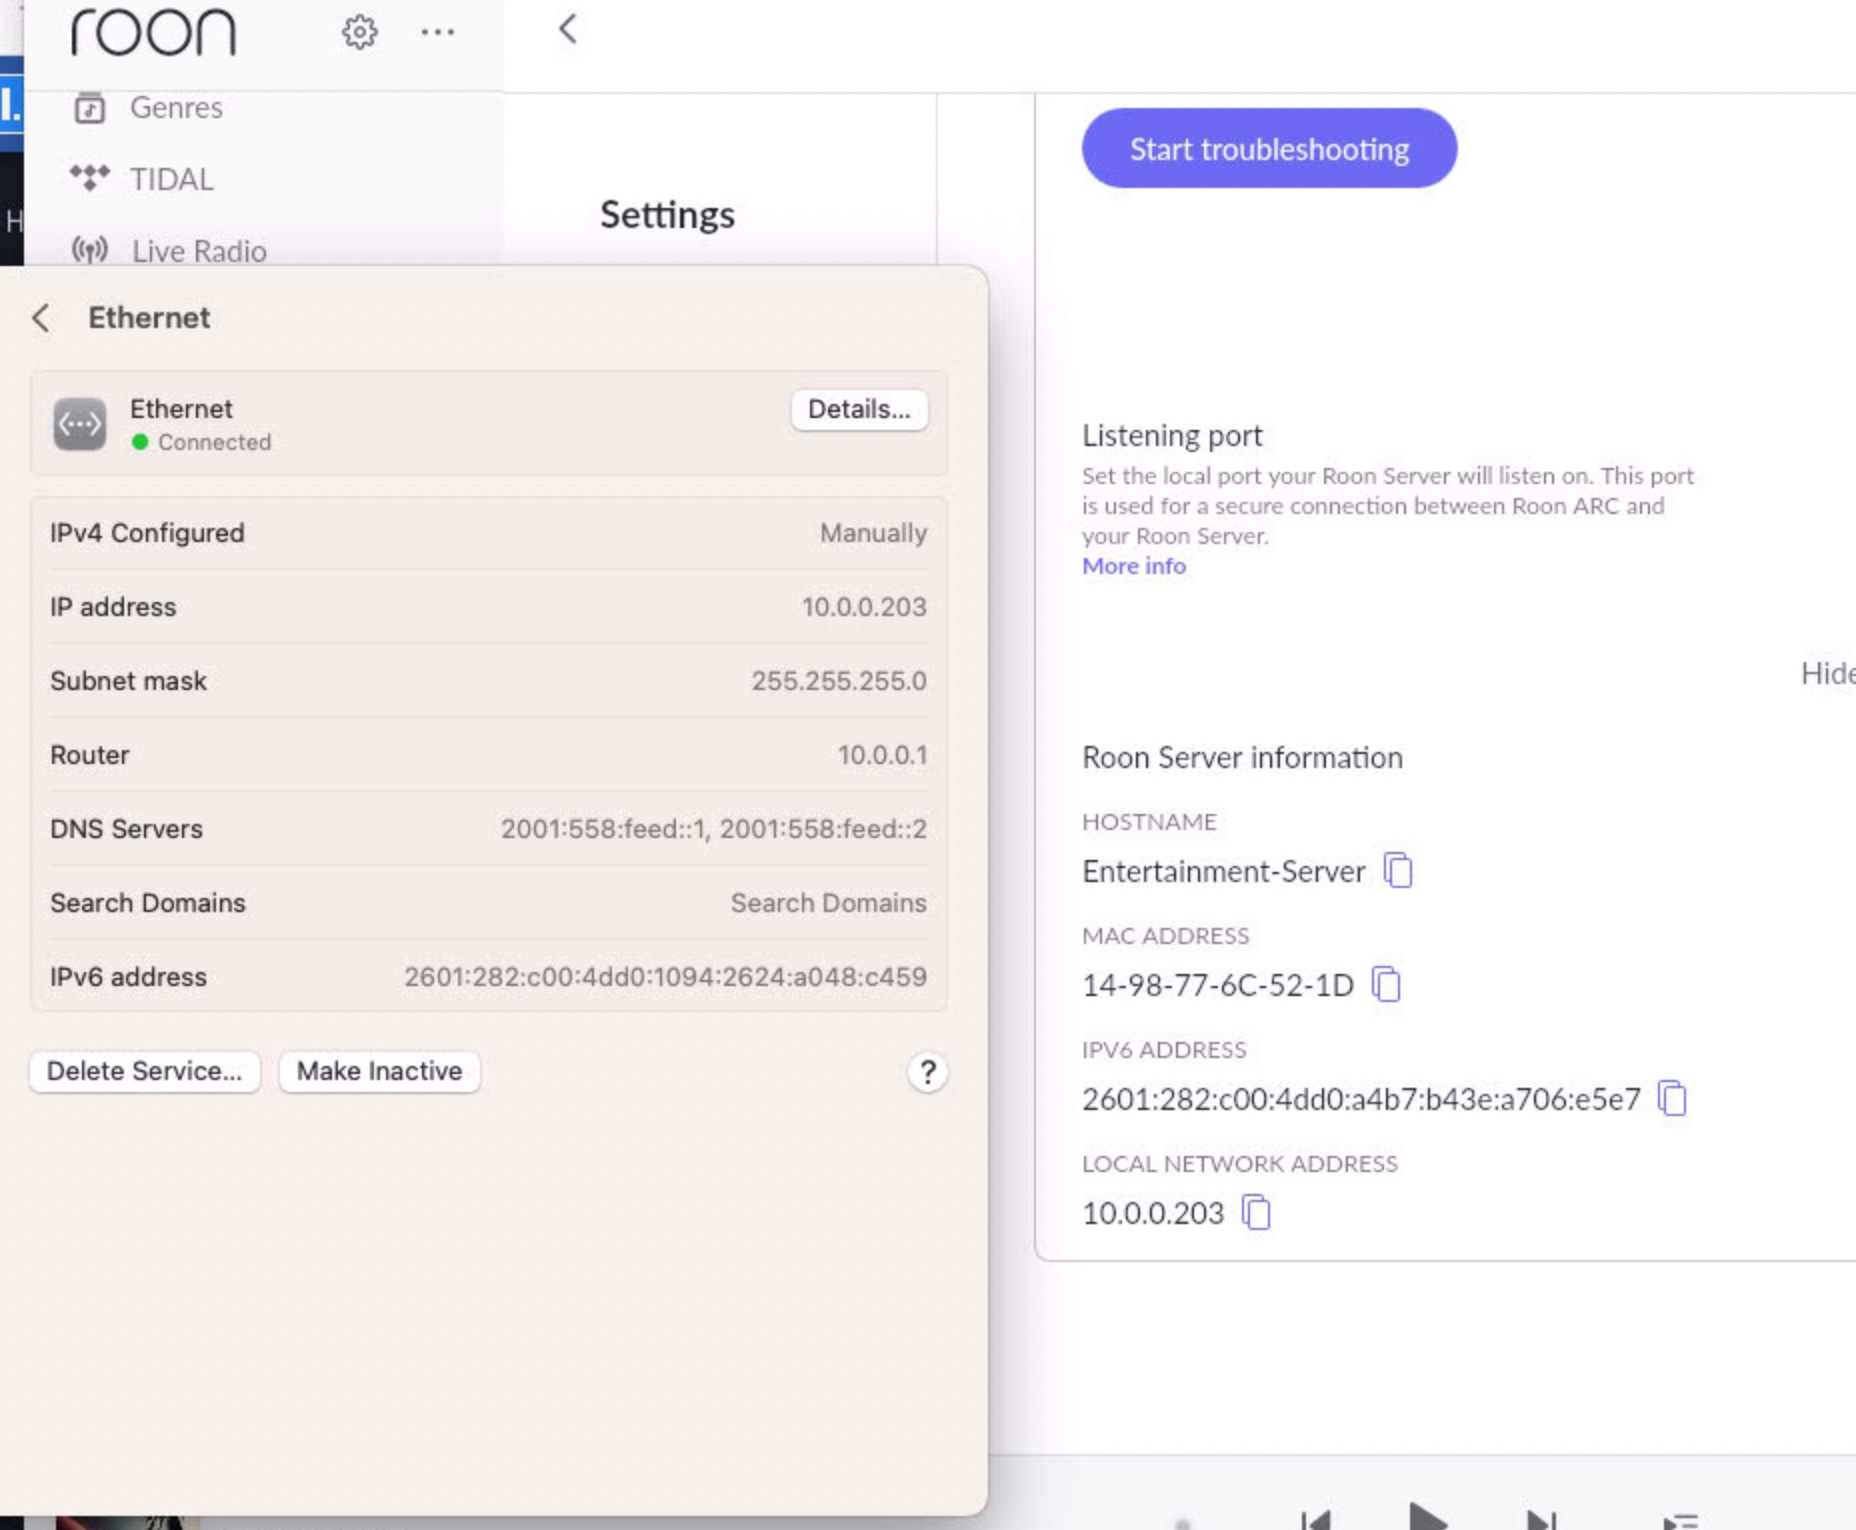The width and height of the screenshot is (1856, 1530).
Task: Copy the IPv6 address in Roon
Action: [x=1672, y=1098]
